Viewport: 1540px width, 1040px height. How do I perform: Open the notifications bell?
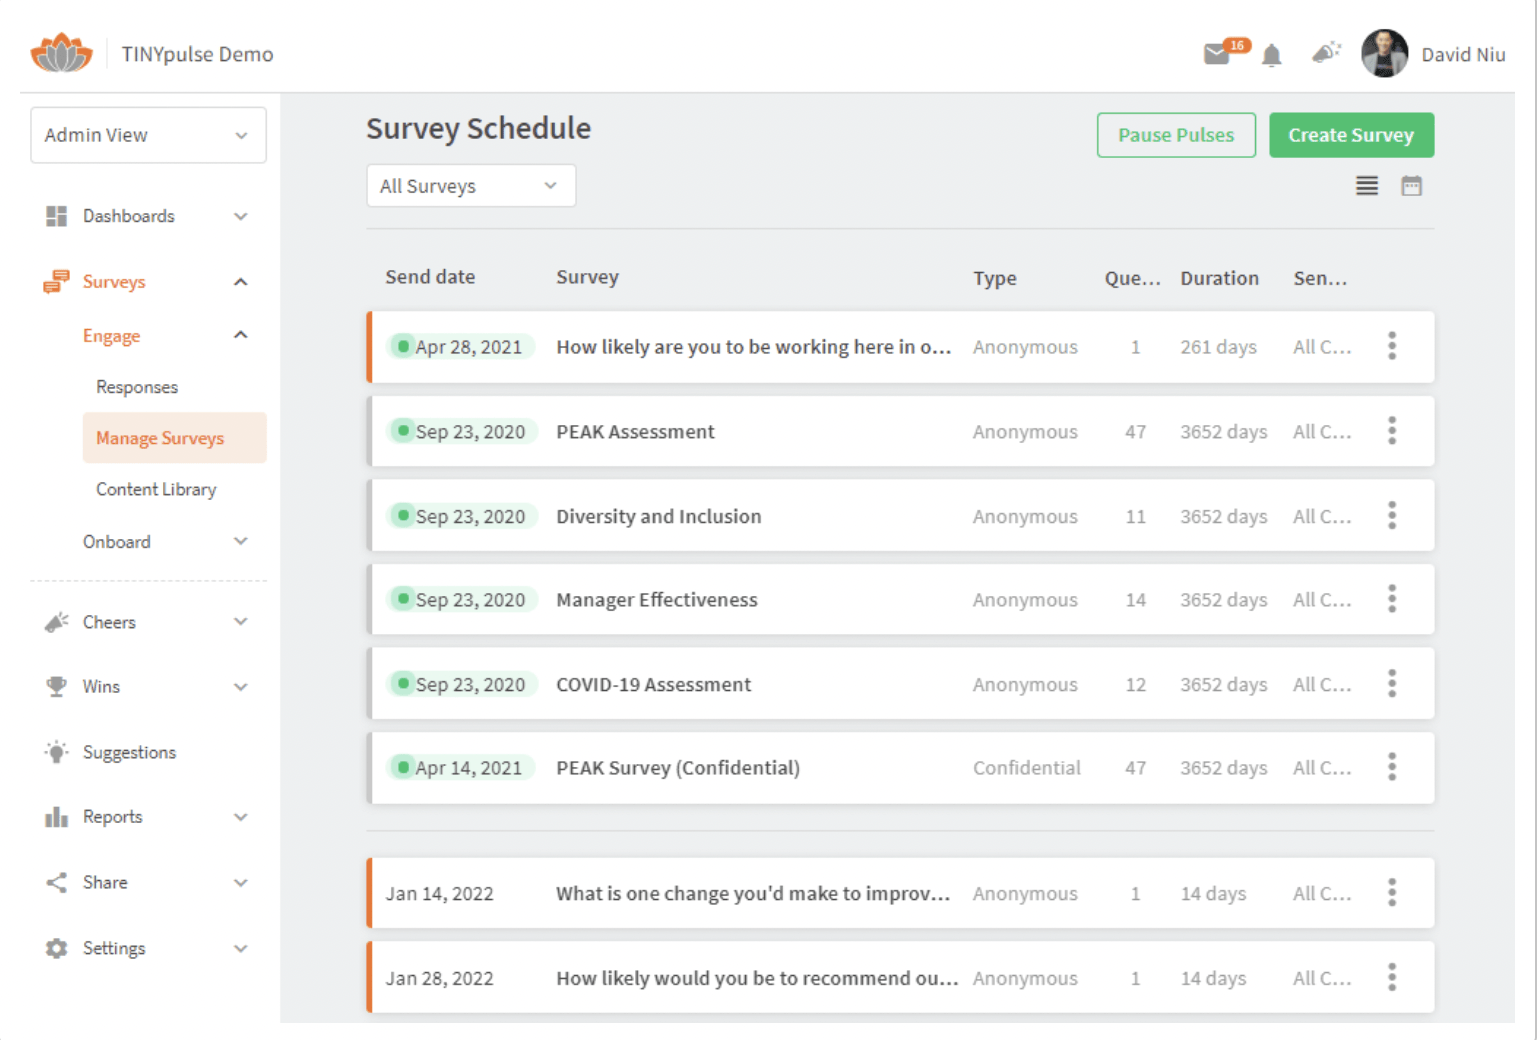tap(1271, 55)
